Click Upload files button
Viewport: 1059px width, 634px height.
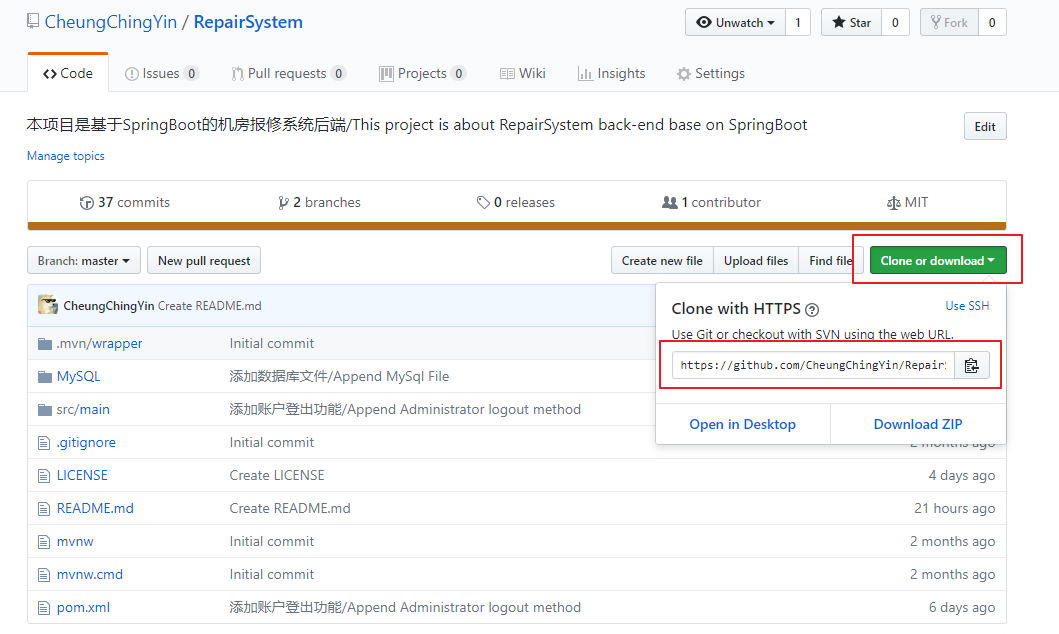tap(756, 261)
